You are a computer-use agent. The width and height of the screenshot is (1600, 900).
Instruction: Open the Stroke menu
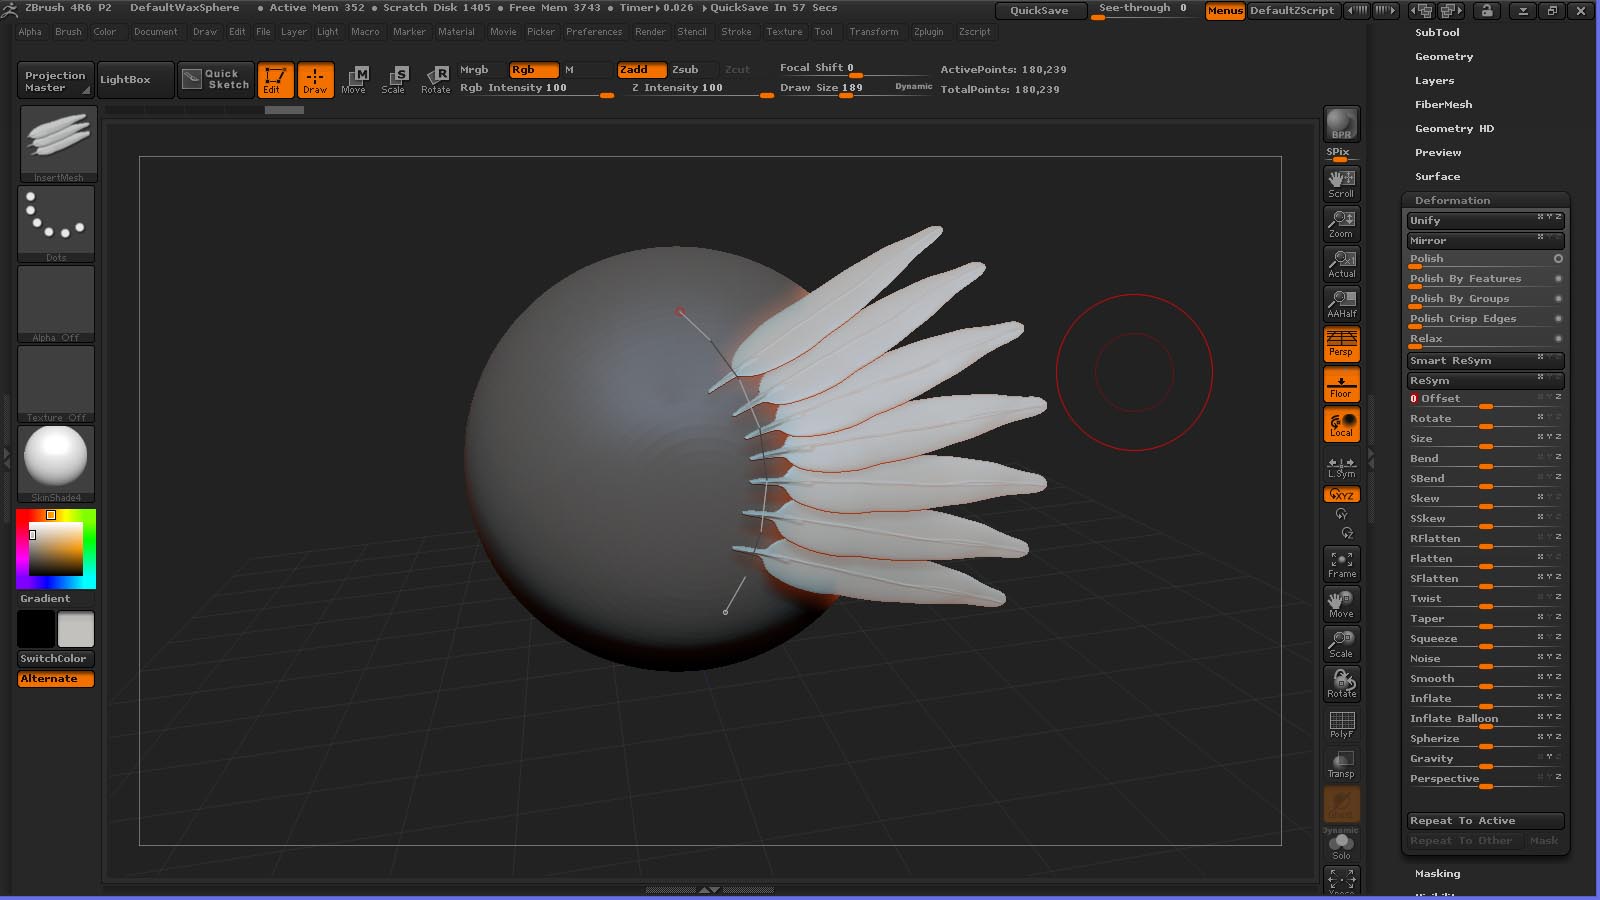pyautogui.click(x=736, y=32)
